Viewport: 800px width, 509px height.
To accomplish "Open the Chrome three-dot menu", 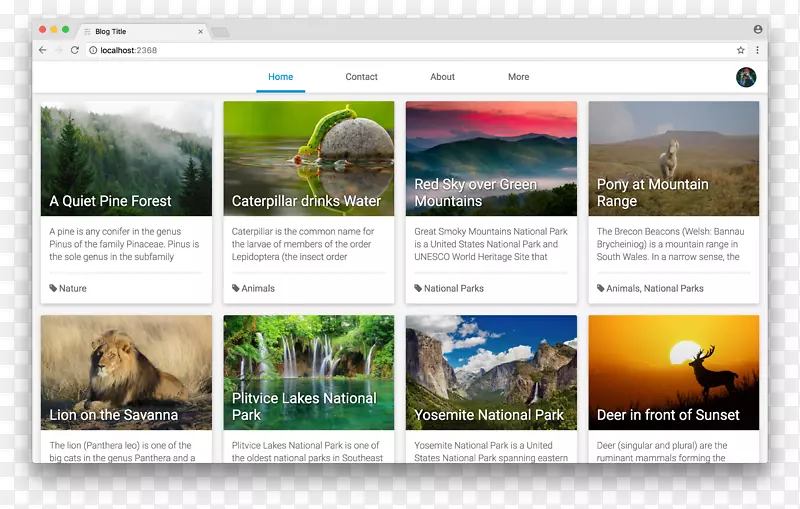I will pyautogui.click(x=757, y=50).
